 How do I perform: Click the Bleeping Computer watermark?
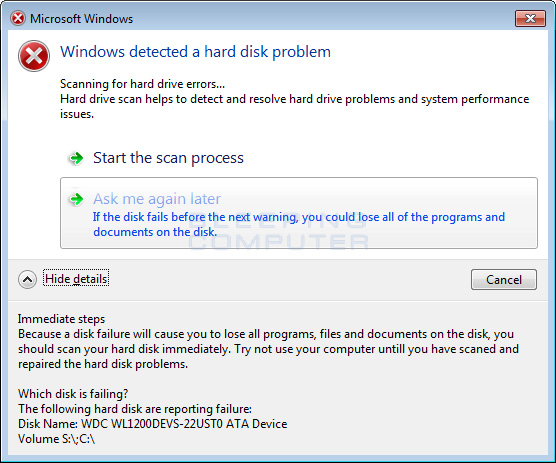click(x=278, y=230)
